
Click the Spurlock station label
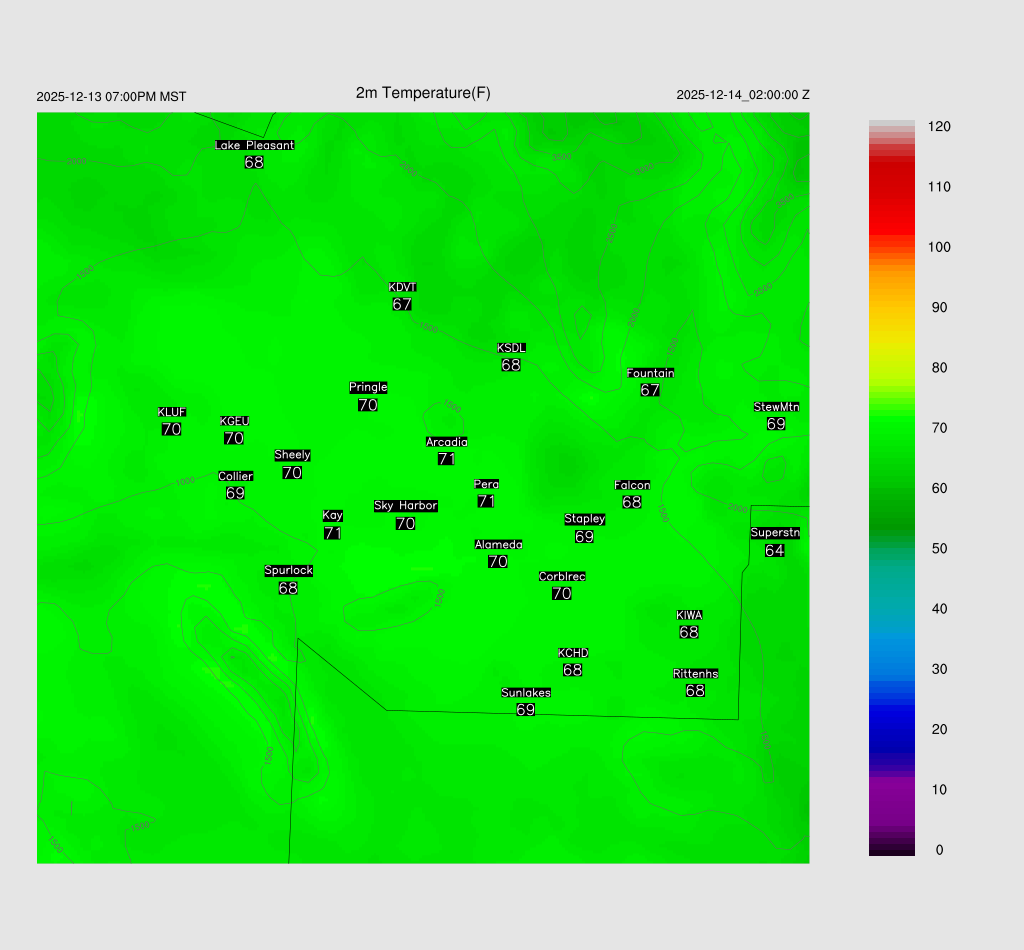(288, 571)
